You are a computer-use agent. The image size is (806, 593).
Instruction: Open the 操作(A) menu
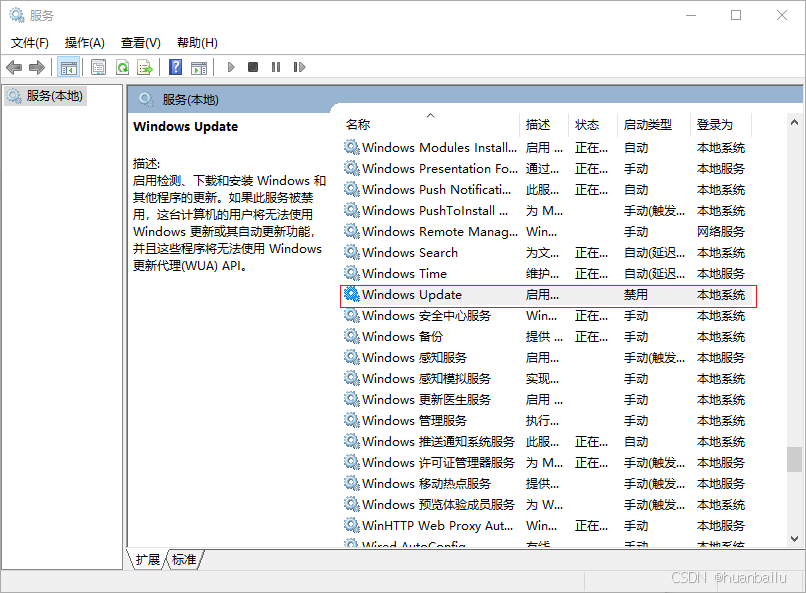coord(85,43)
